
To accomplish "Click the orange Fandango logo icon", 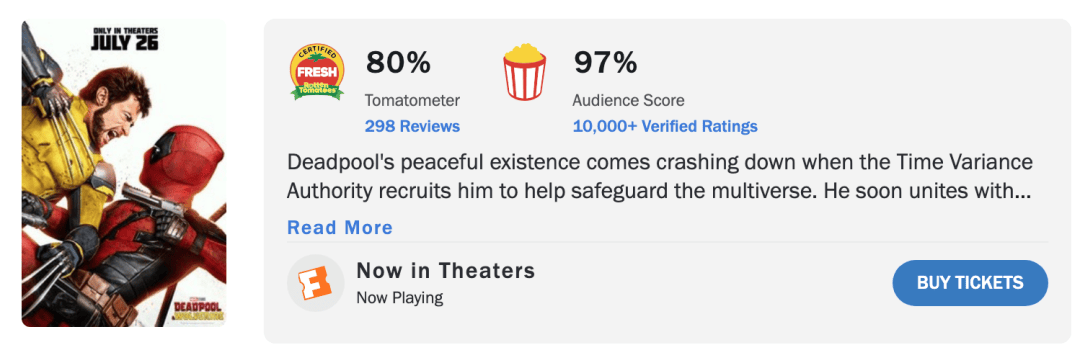I will click(x=315, y=283).
